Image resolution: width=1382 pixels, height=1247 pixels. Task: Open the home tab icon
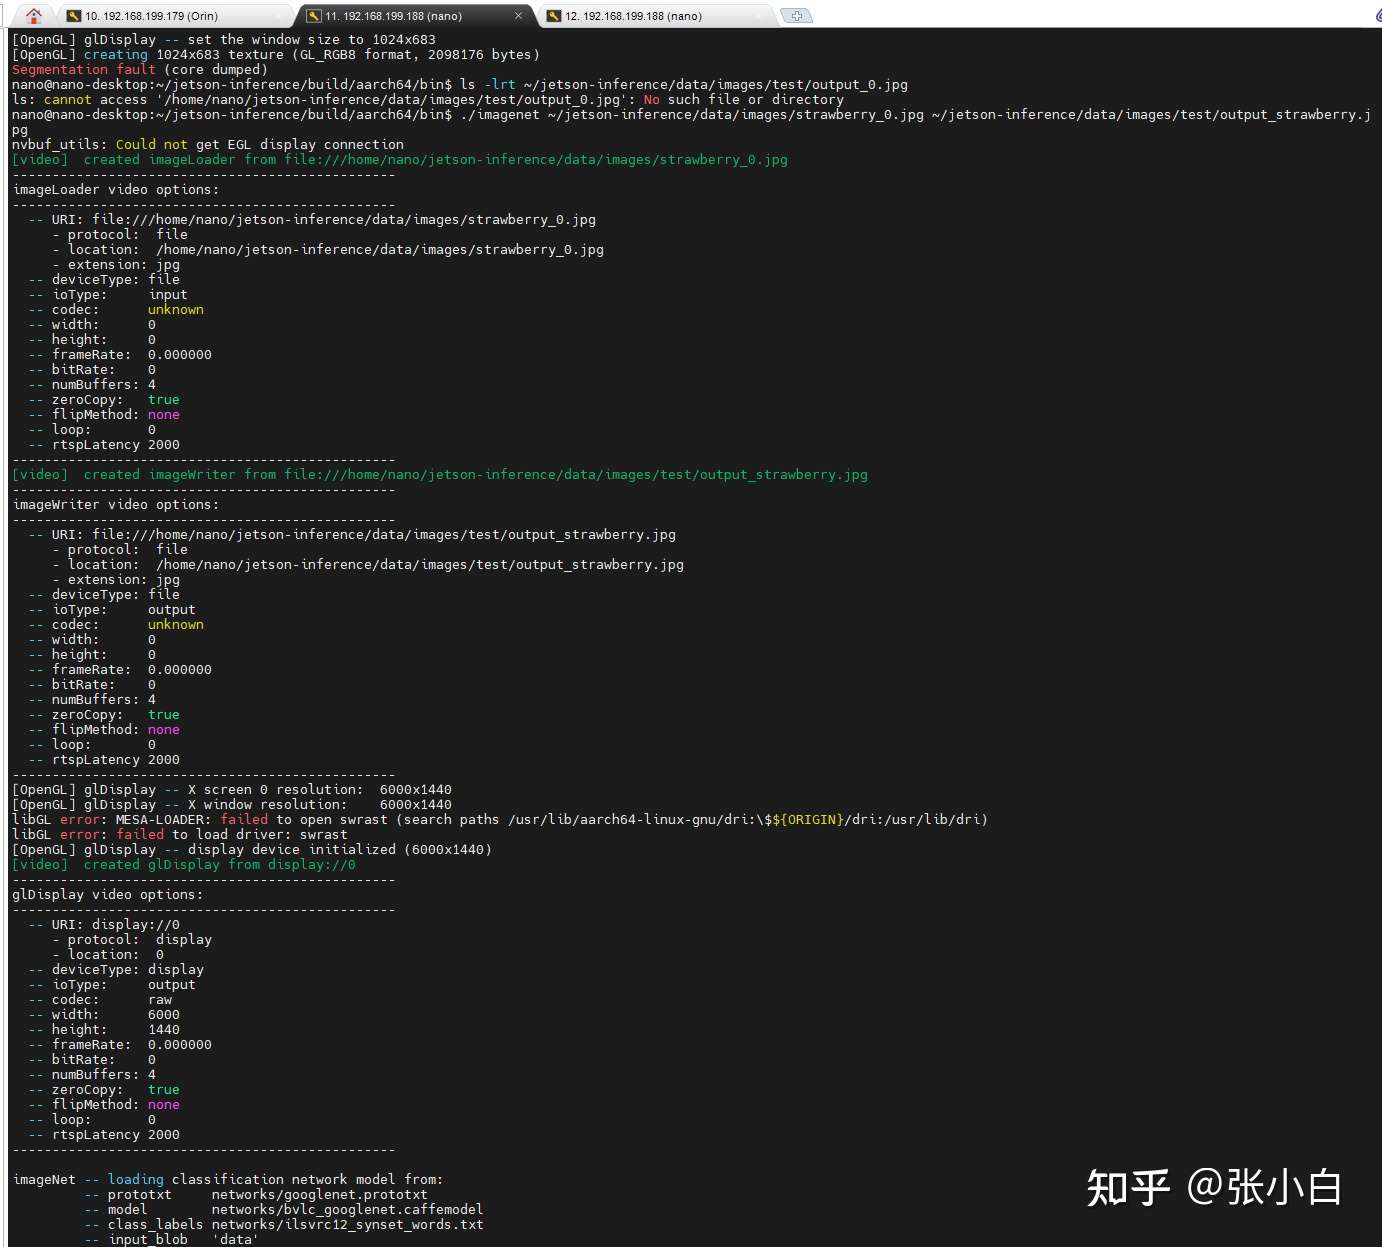[33, 15]
